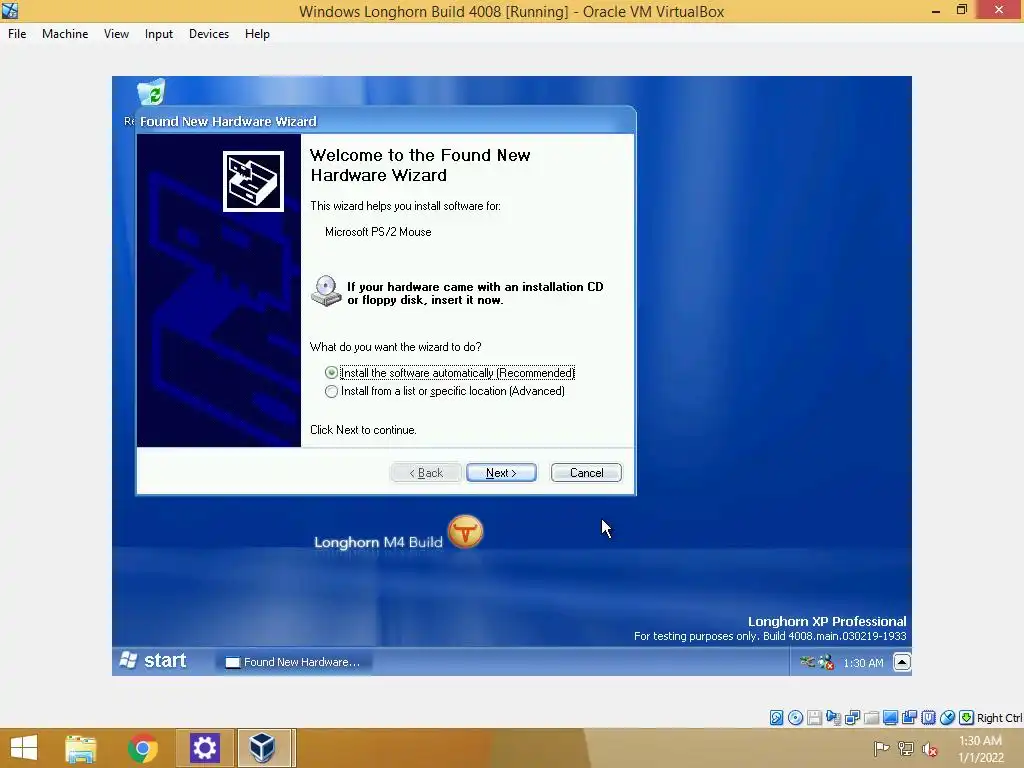The width and height of the screenshot is (1024, 768).
Task: Click the VirtualBox window title bar icon
Action: click(10, 10)
